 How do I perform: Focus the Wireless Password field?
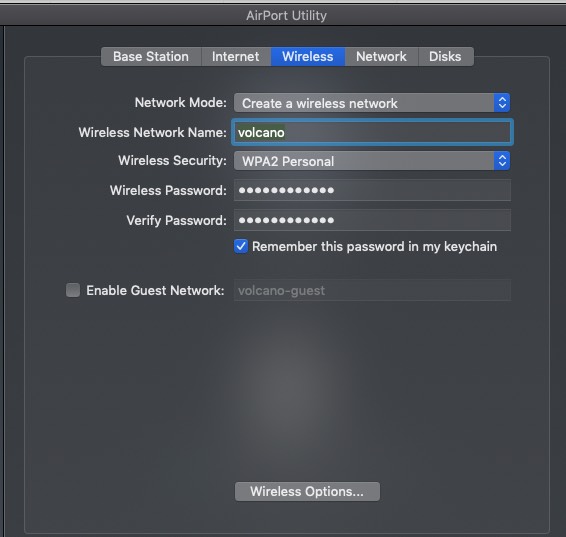pyautogui.click(x=372, y=190)
